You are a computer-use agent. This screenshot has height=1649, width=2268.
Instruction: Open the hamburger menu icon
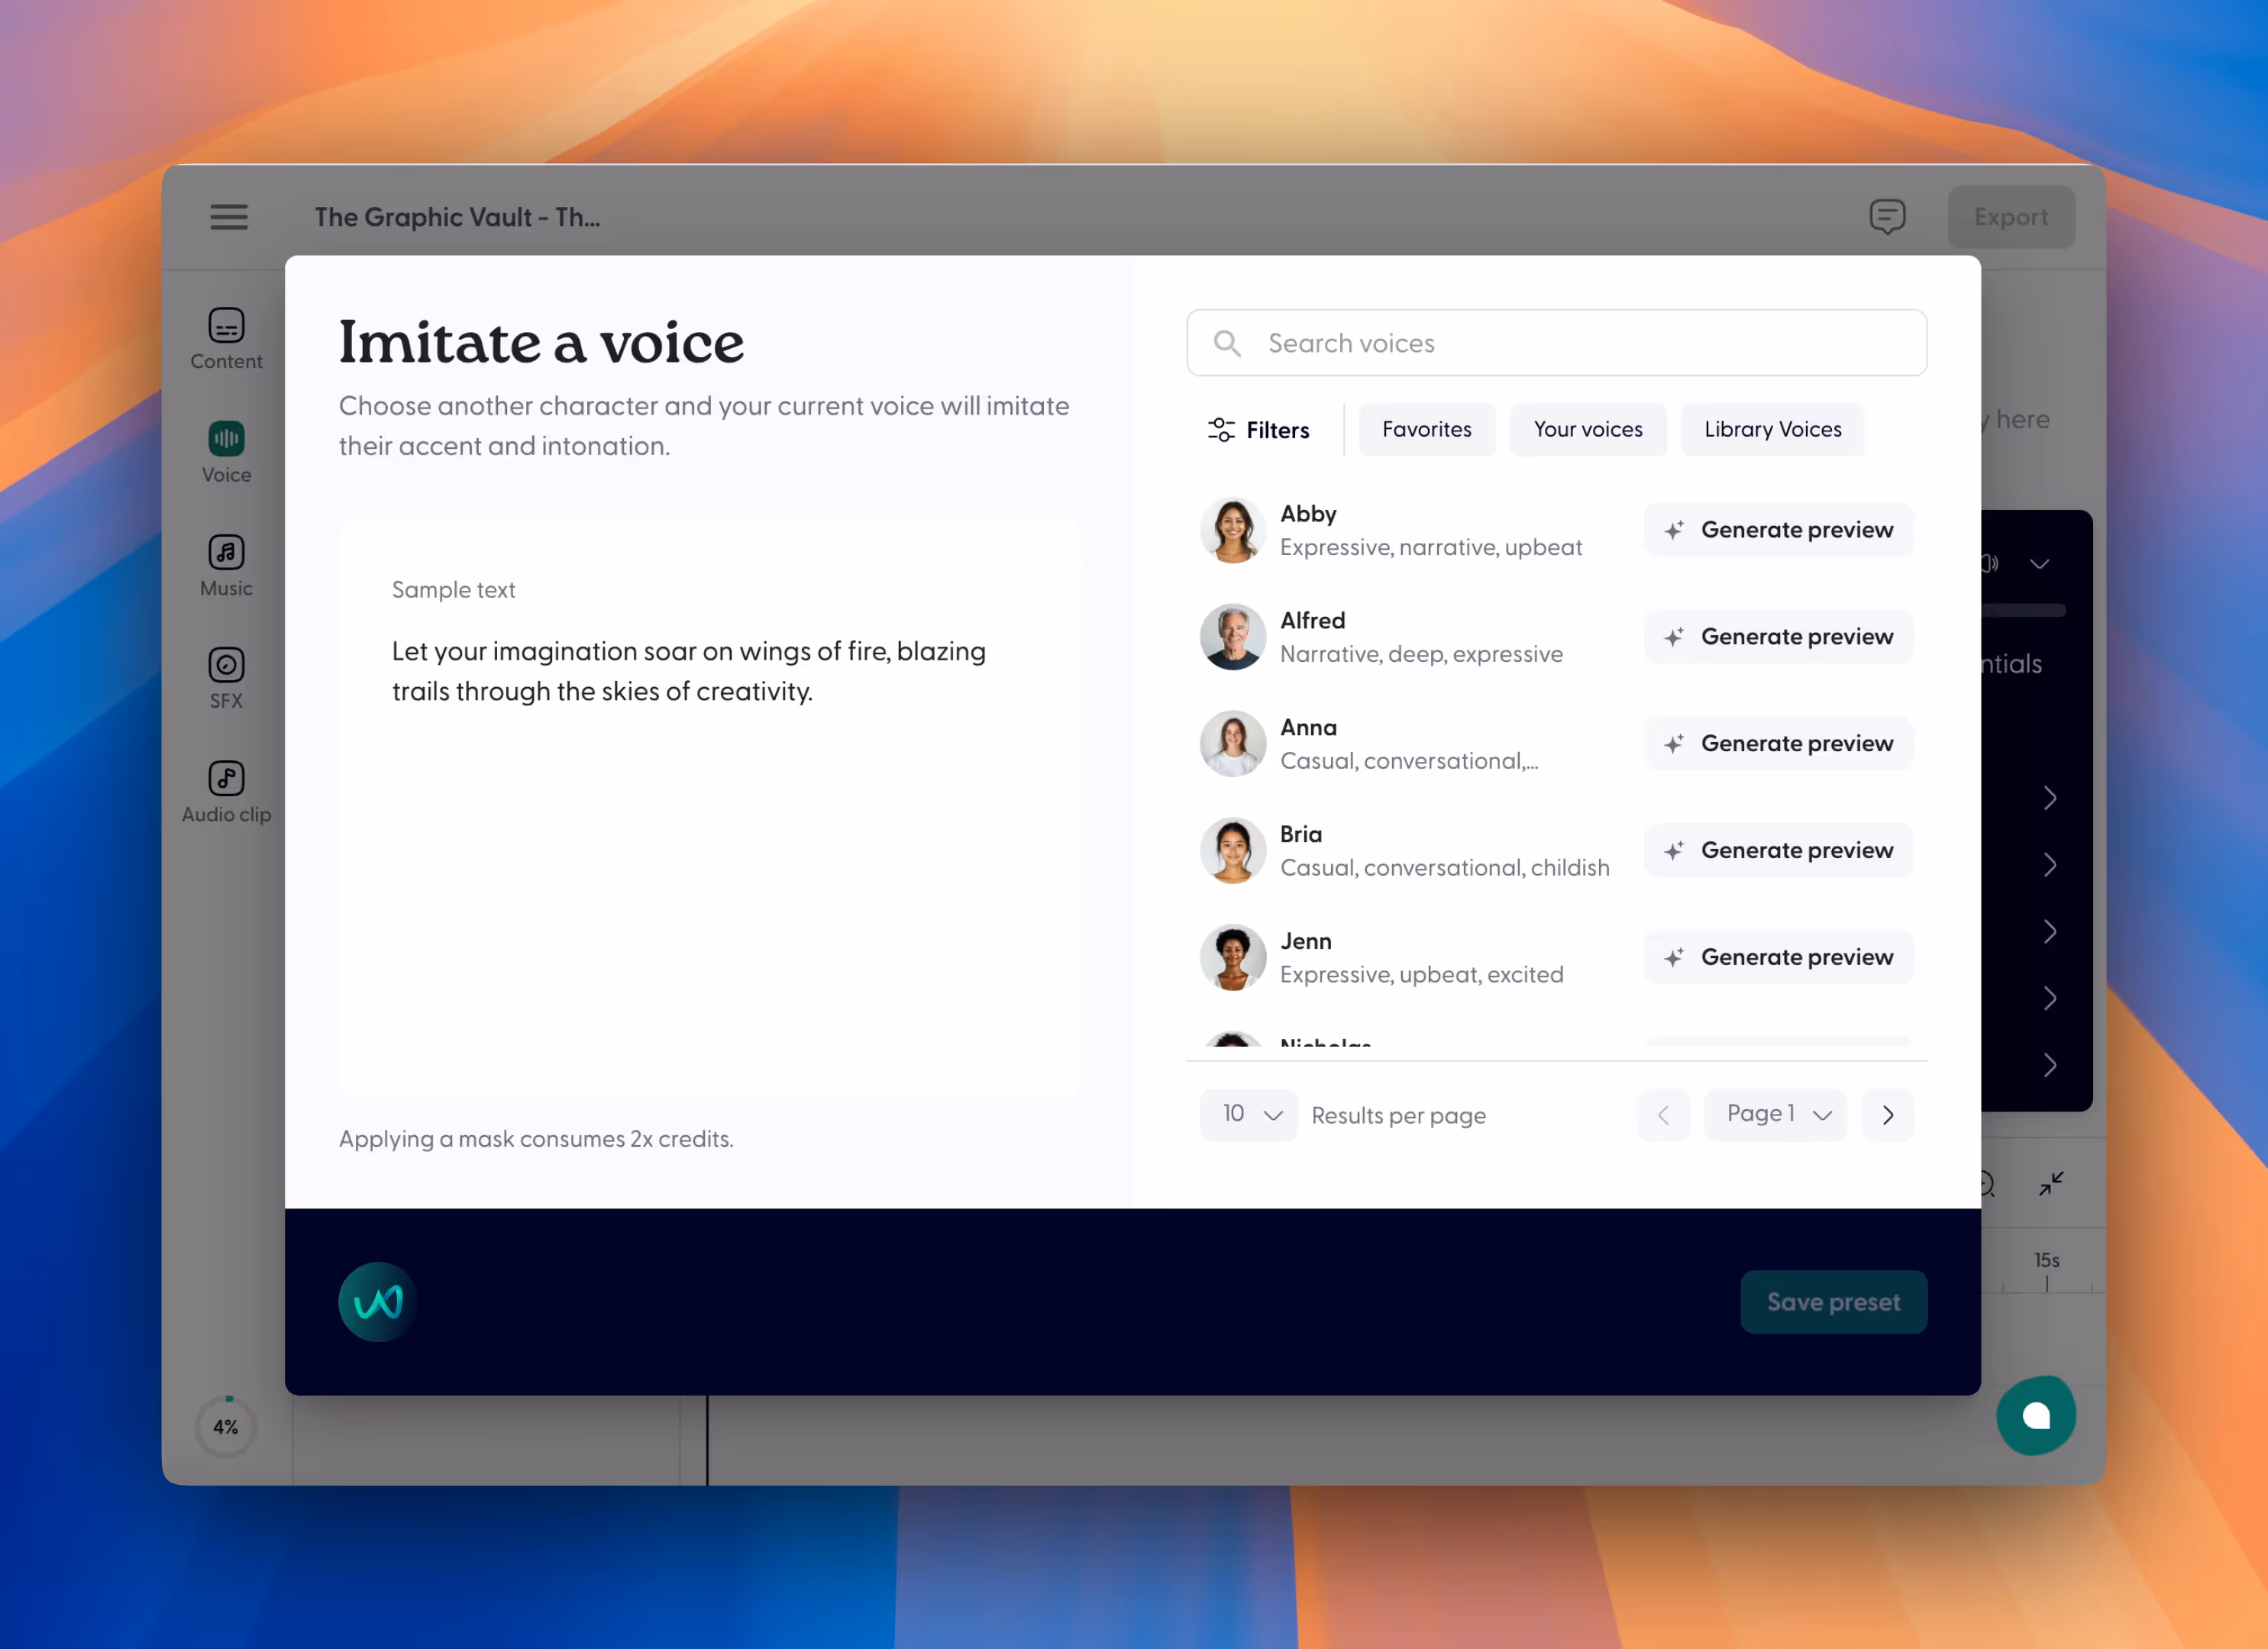point(229,217)
